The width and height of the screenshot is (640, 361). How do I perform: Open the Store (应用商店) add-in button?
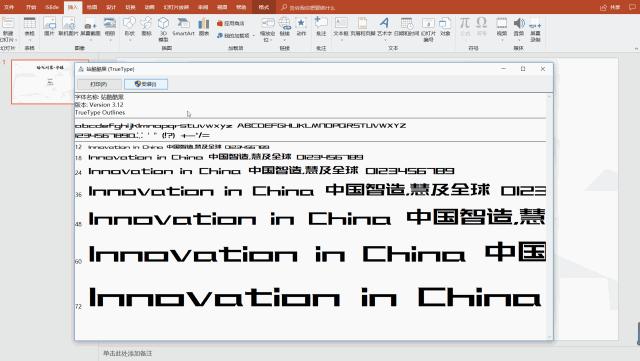click(231, 23)
